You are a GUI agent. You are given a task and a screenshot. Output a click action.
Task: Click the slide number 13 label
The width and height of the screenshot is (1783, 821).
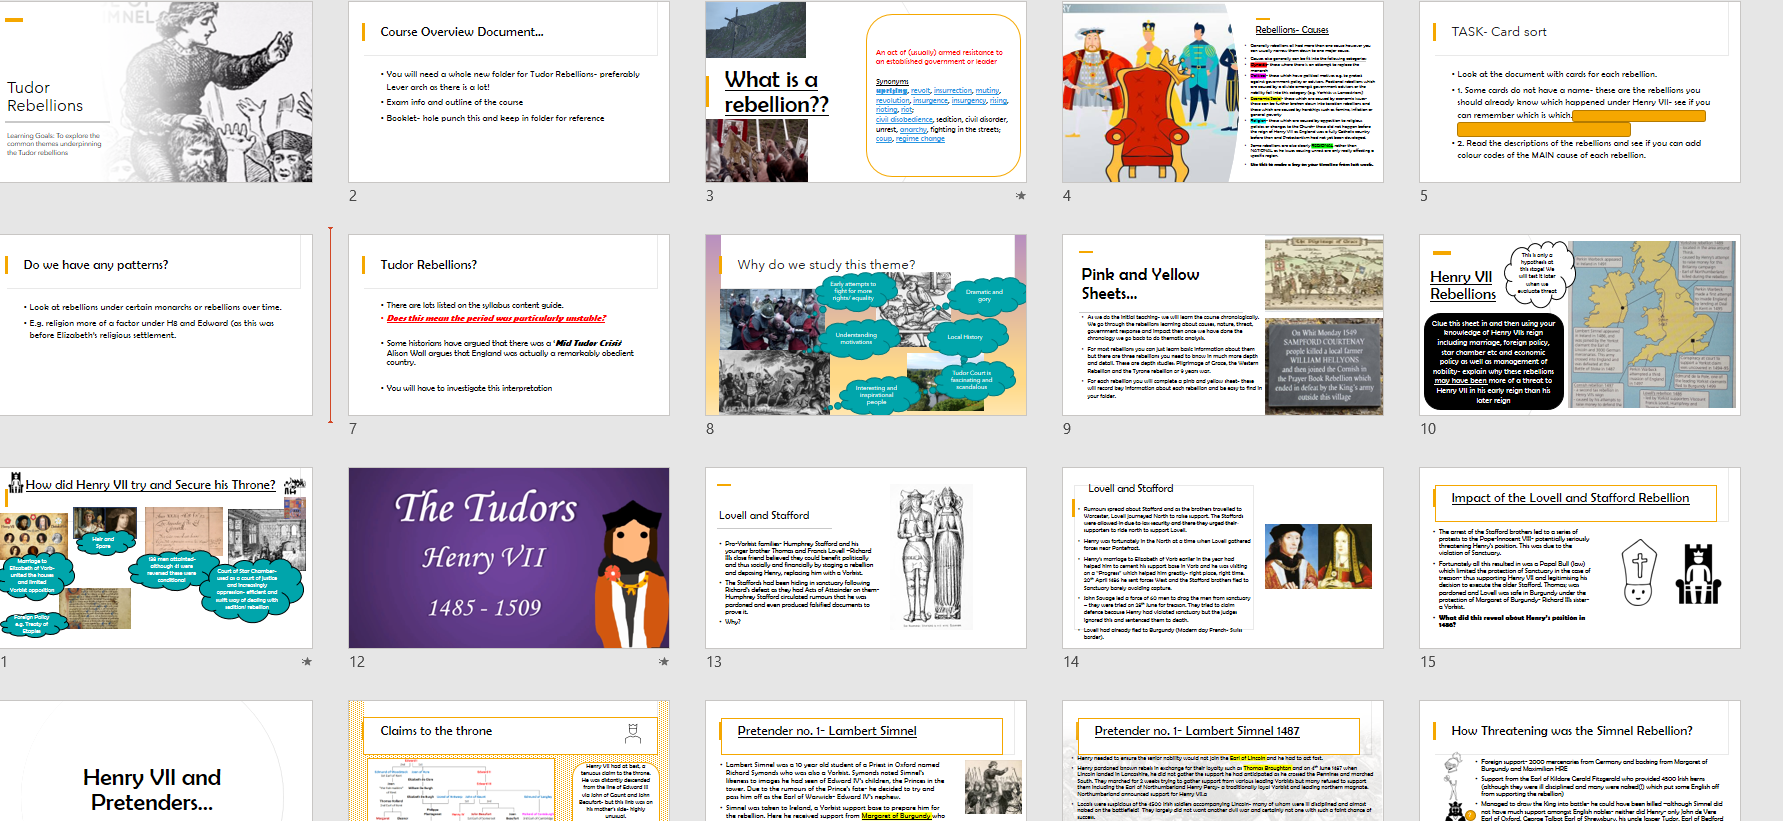coord(714,662)
